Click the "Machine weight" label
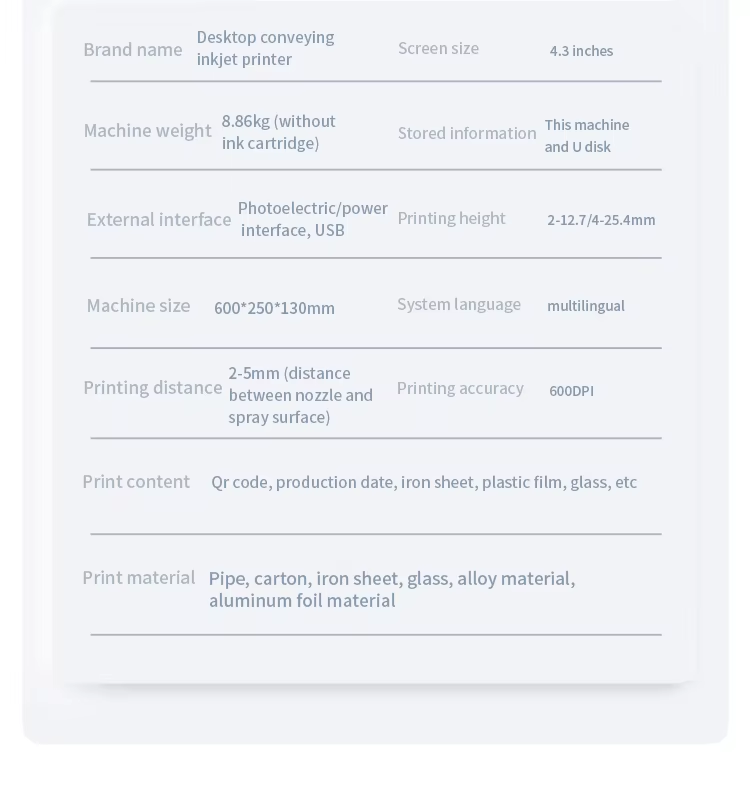750x786 pixels. pyautogui.click(x=147, y=131)
